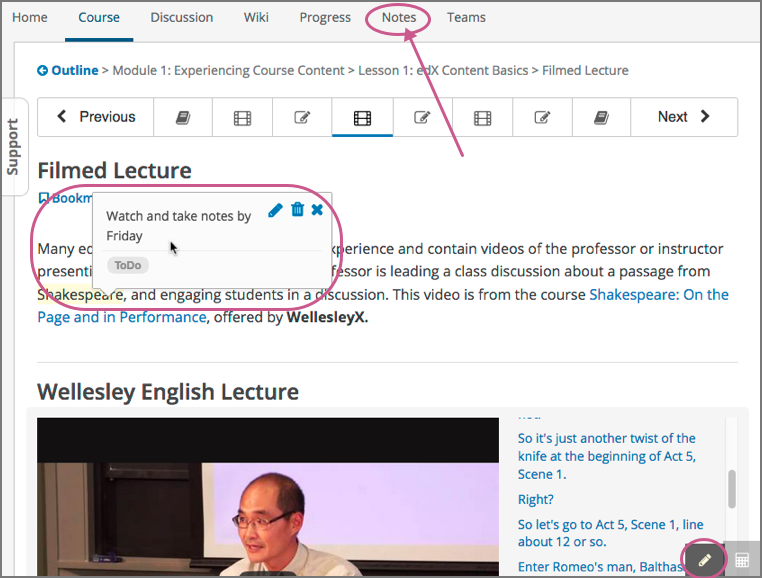Close the note popup with the X

(317, 210)
